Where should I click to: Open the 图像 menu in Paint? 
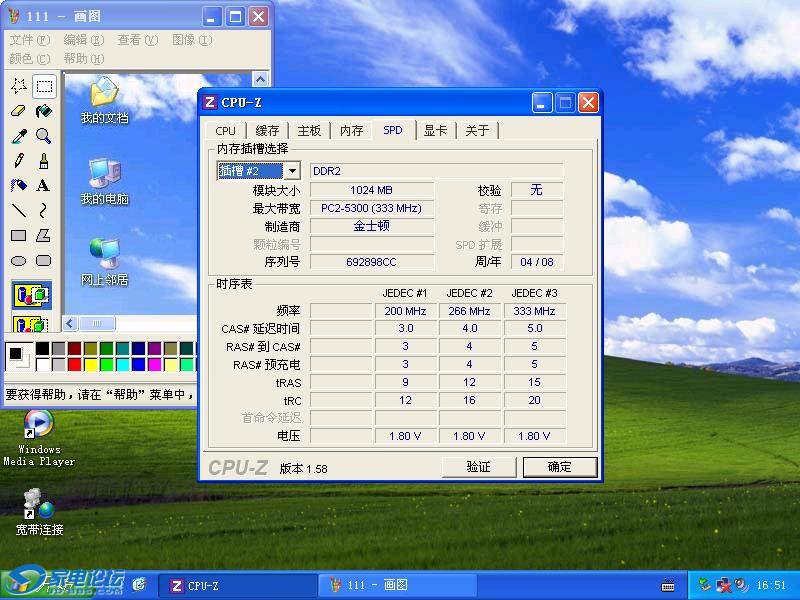192,40
